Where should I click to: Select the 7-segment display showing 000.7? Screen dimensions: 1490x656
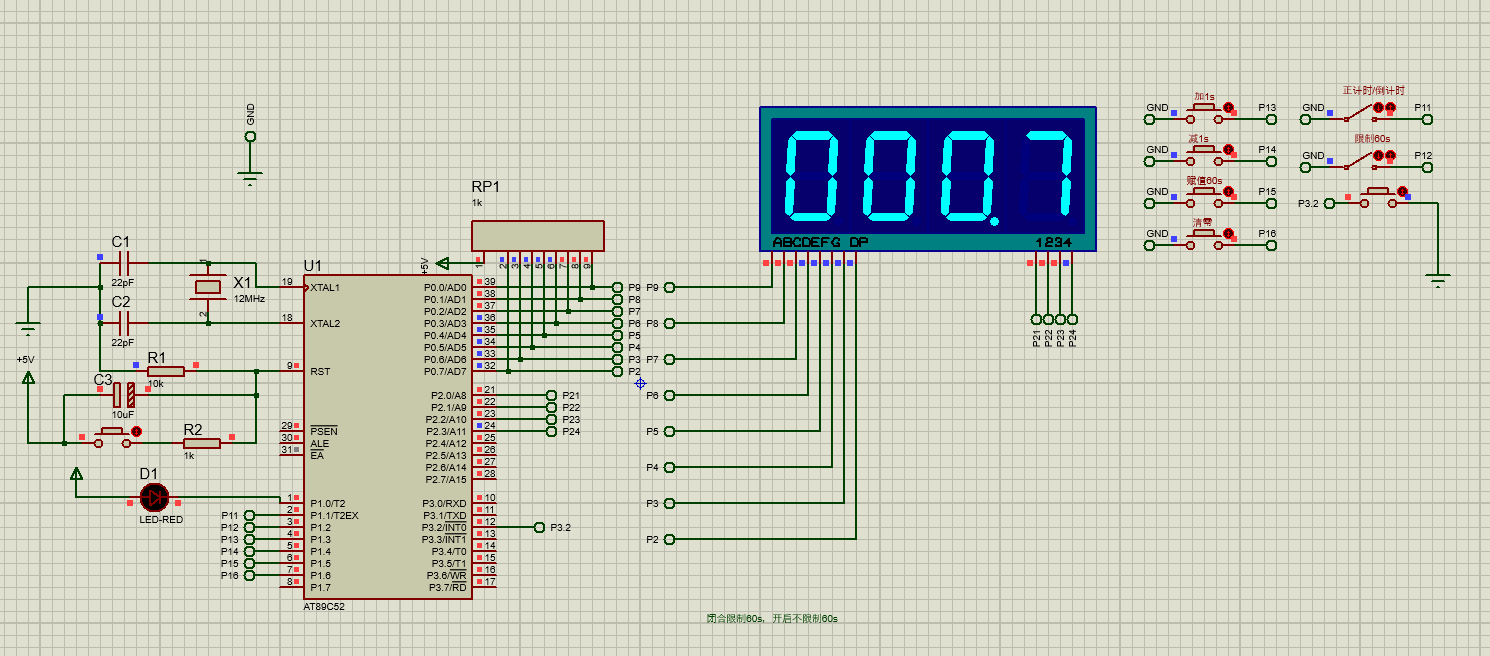[928, 179]
